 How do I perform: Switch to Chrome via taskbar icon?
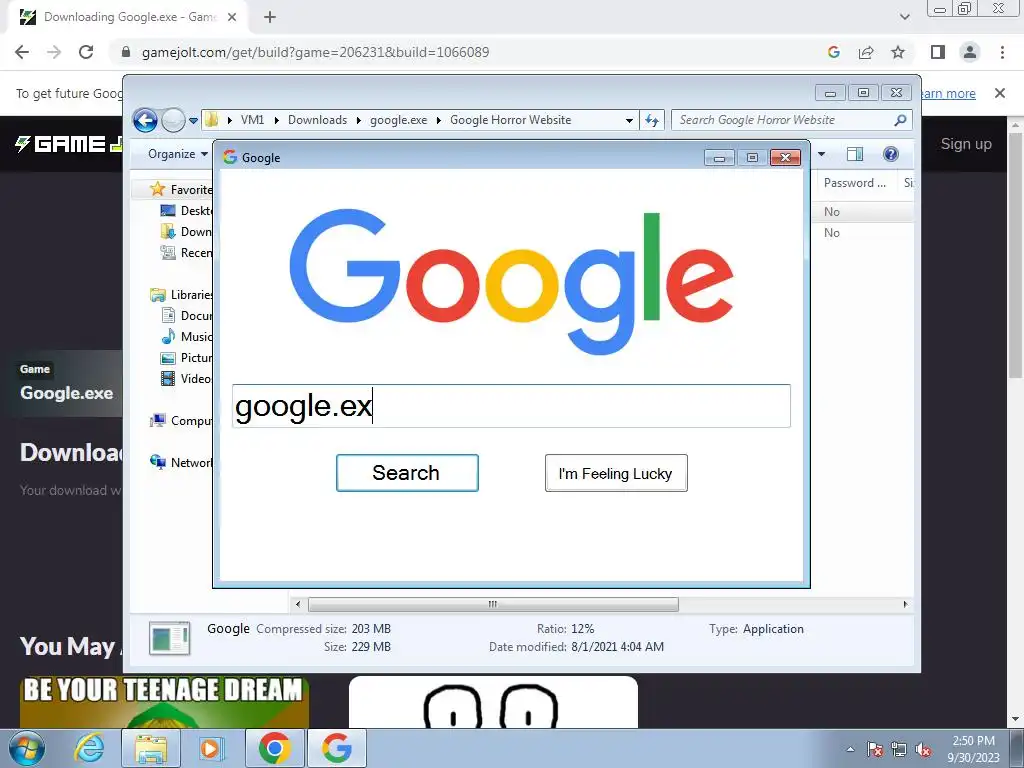click(x=274, y=748)
